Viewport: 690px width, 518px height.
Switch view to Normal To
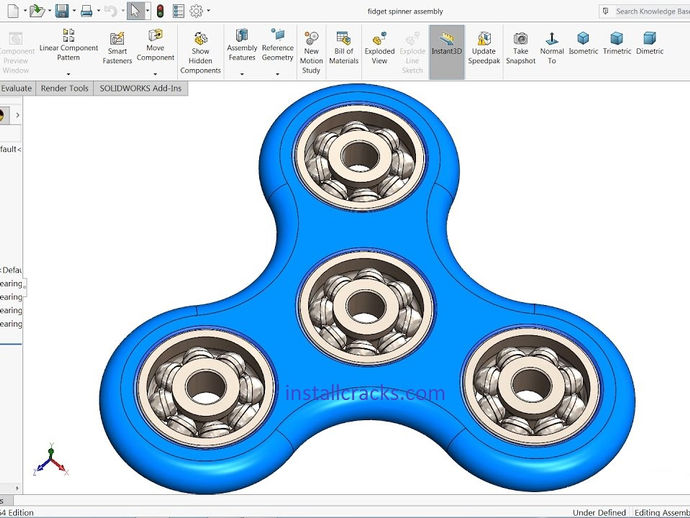tap(552, 48)
